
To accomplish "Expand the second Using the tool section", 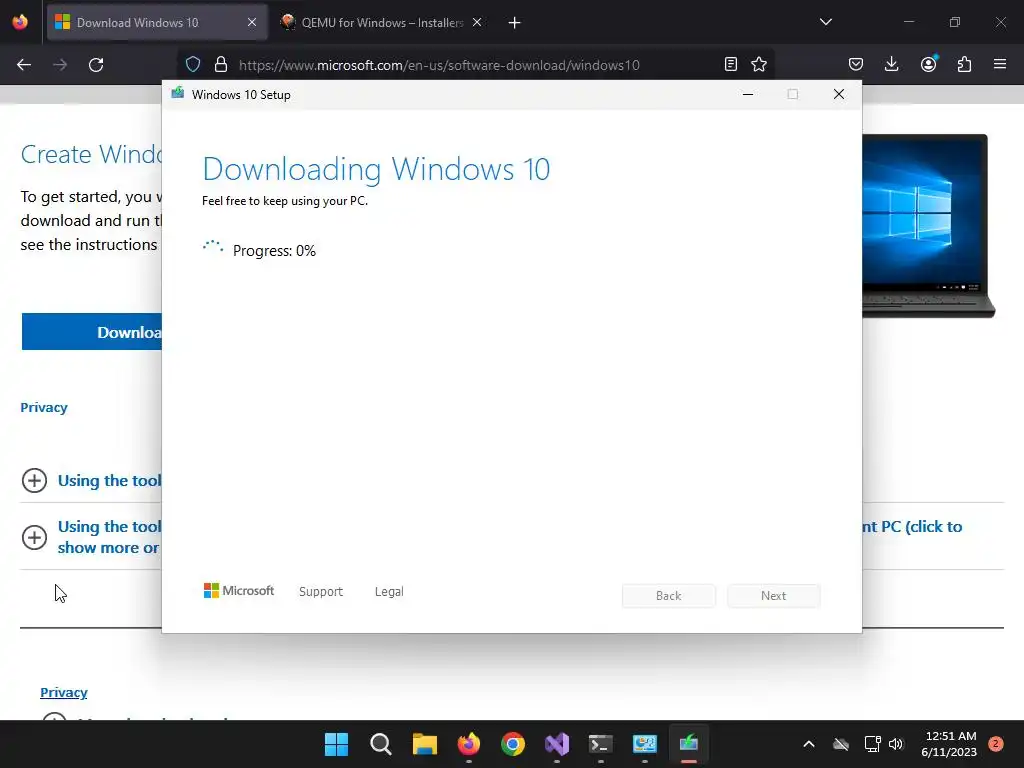I will click(x=35, y=537).
